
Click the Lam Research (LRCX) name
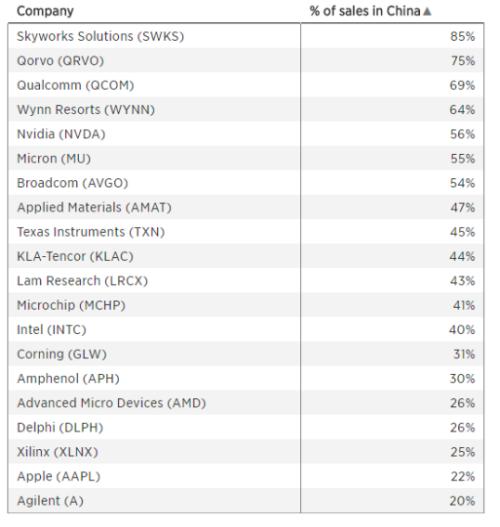[82, 281]
